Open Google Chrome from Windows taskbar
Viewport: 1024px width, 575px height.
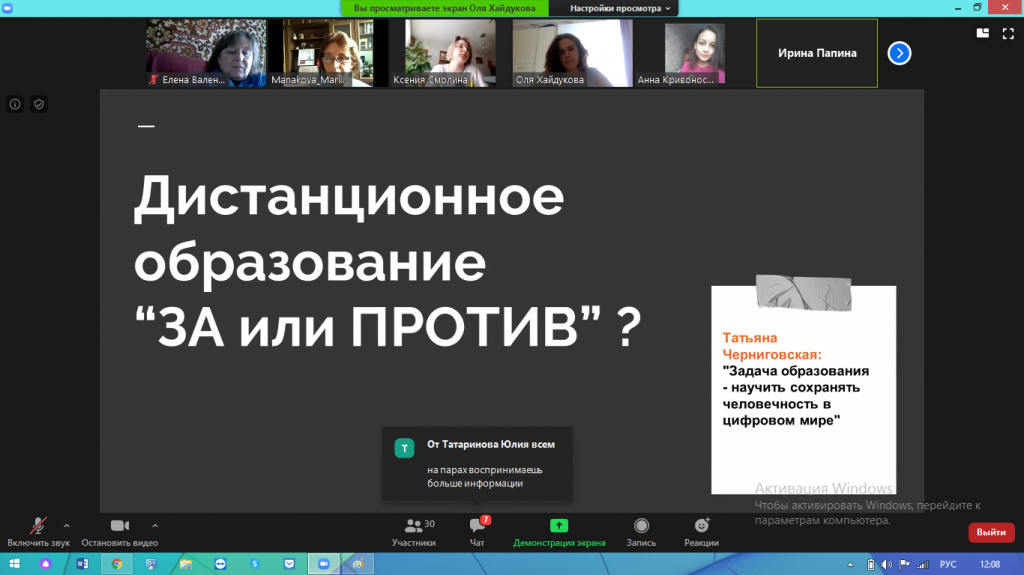click(x=117, y=564)
